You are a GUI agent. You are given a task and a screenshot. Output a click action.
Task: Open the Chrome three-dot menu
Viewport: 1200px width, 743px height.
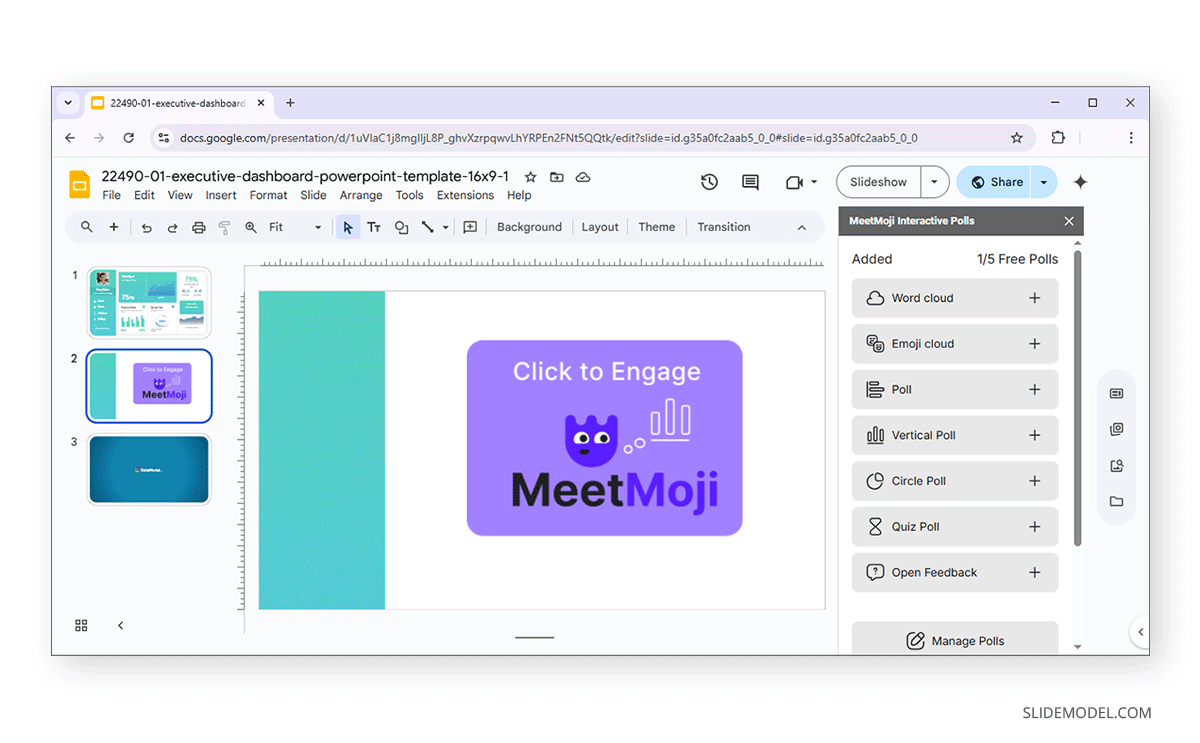[x=1131, y=138]
